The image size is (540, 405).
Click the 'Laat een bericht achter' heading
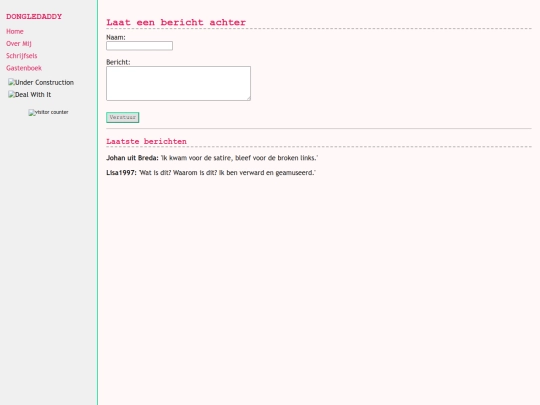coord(176,22)
